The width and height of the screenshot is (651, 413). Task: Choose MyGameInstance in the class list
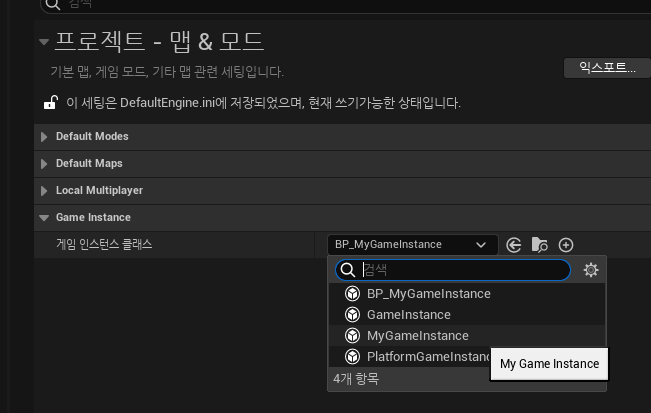click(467, 335)
